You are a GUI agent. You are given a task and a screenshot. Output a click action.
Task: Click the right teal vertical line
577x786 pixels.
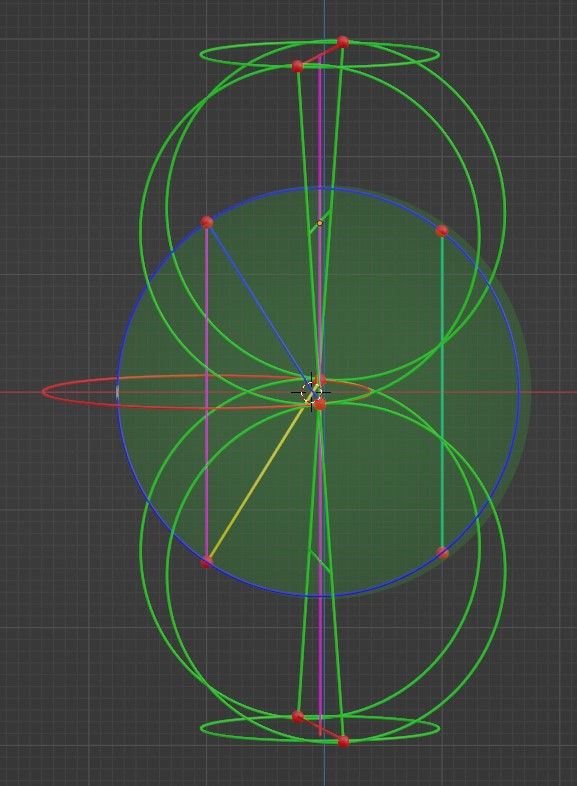click(442, 392)
